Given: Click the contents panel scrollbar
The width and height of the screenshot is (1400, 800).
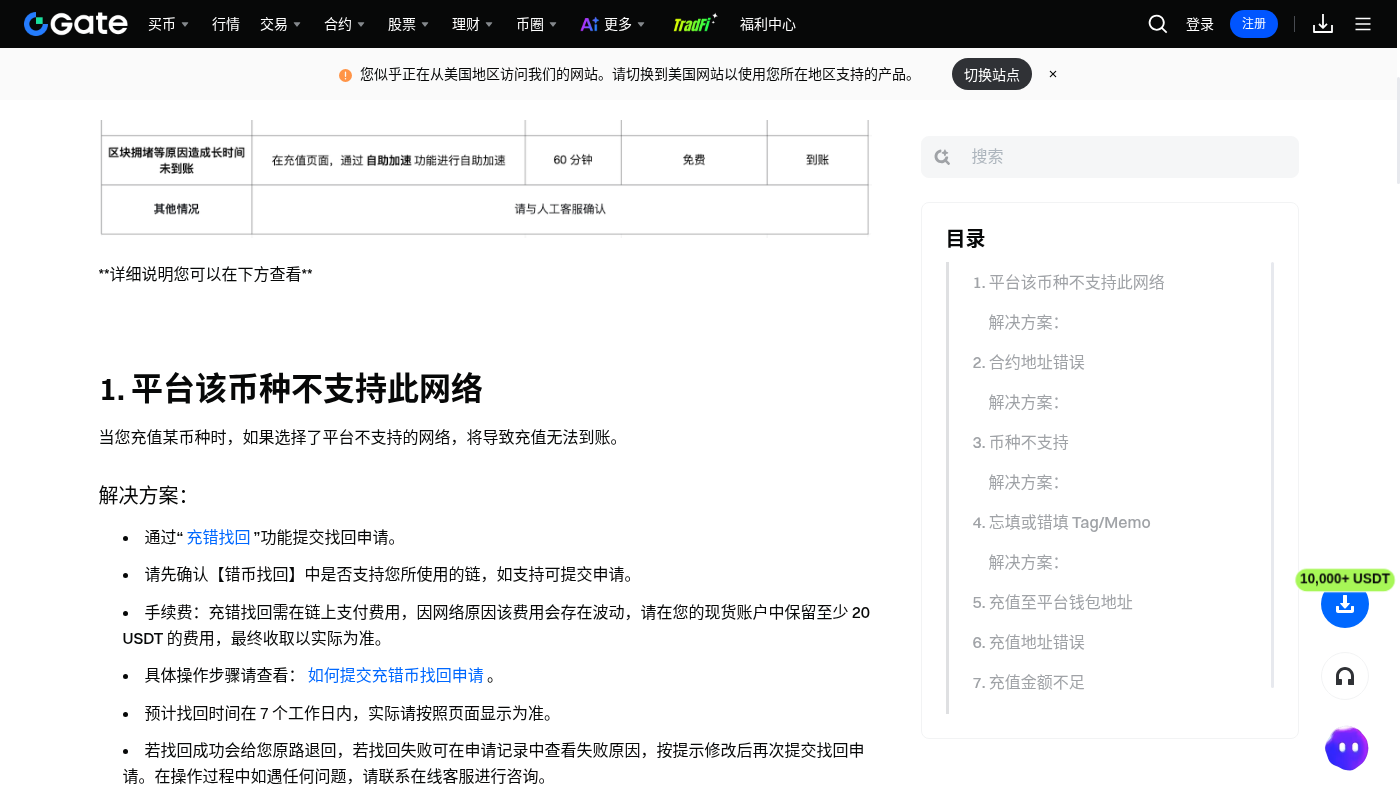Looking at the screenshot, I should coord(1273,475).
